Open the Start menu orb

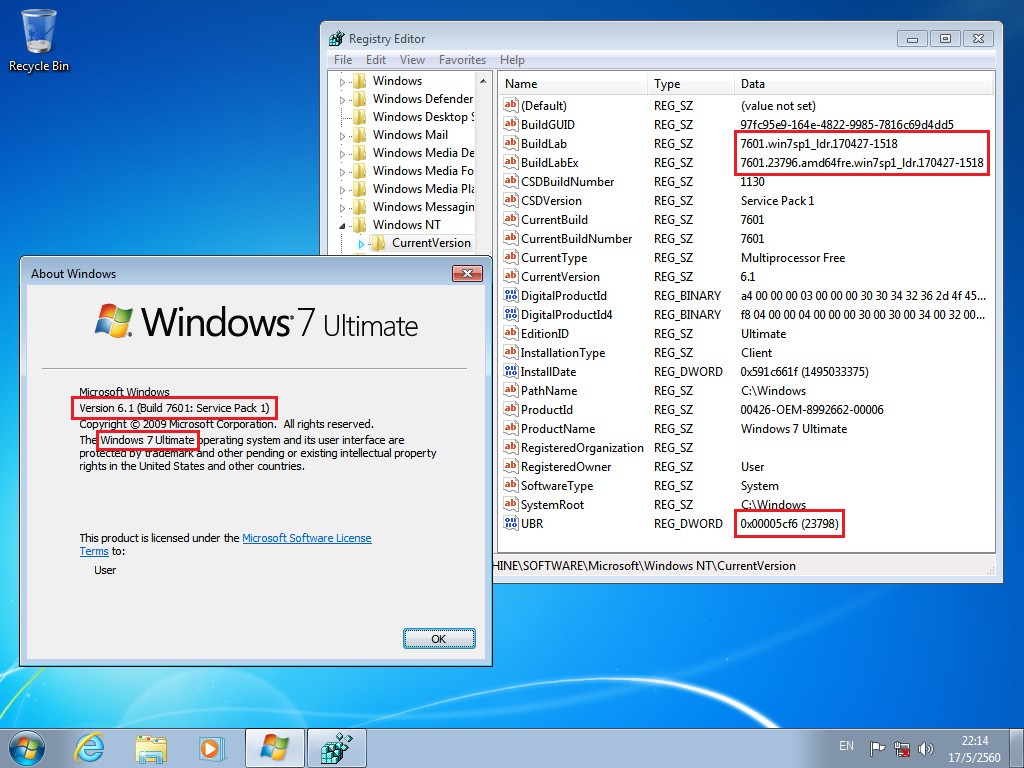click(x=27, y=748)
